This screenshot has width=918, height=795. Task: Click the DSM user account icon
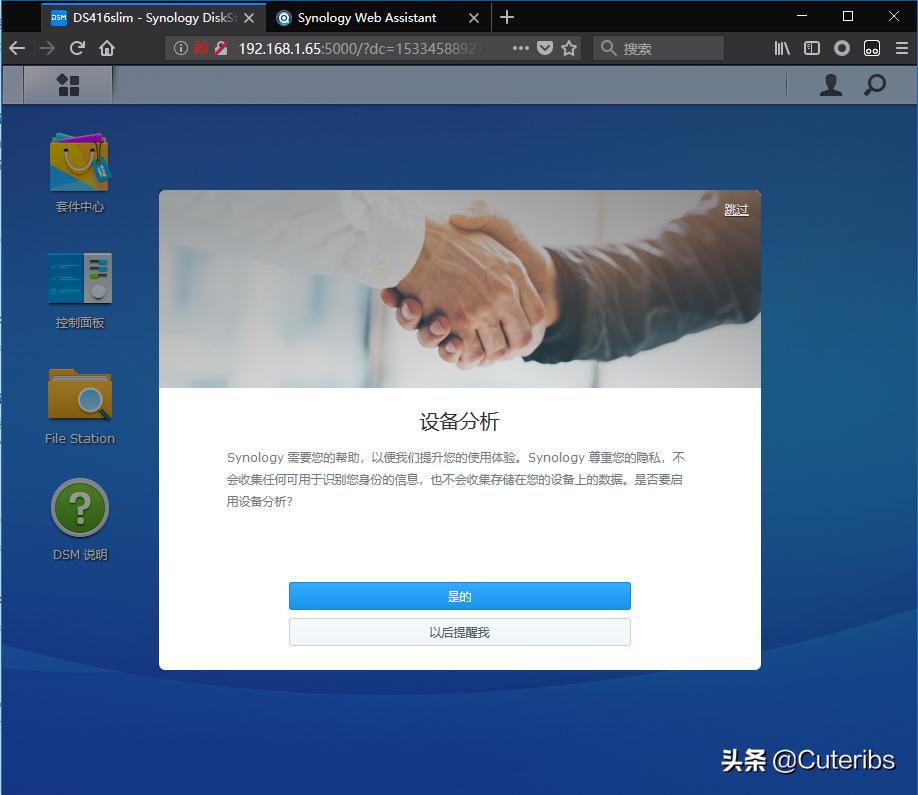pos(830,85)
